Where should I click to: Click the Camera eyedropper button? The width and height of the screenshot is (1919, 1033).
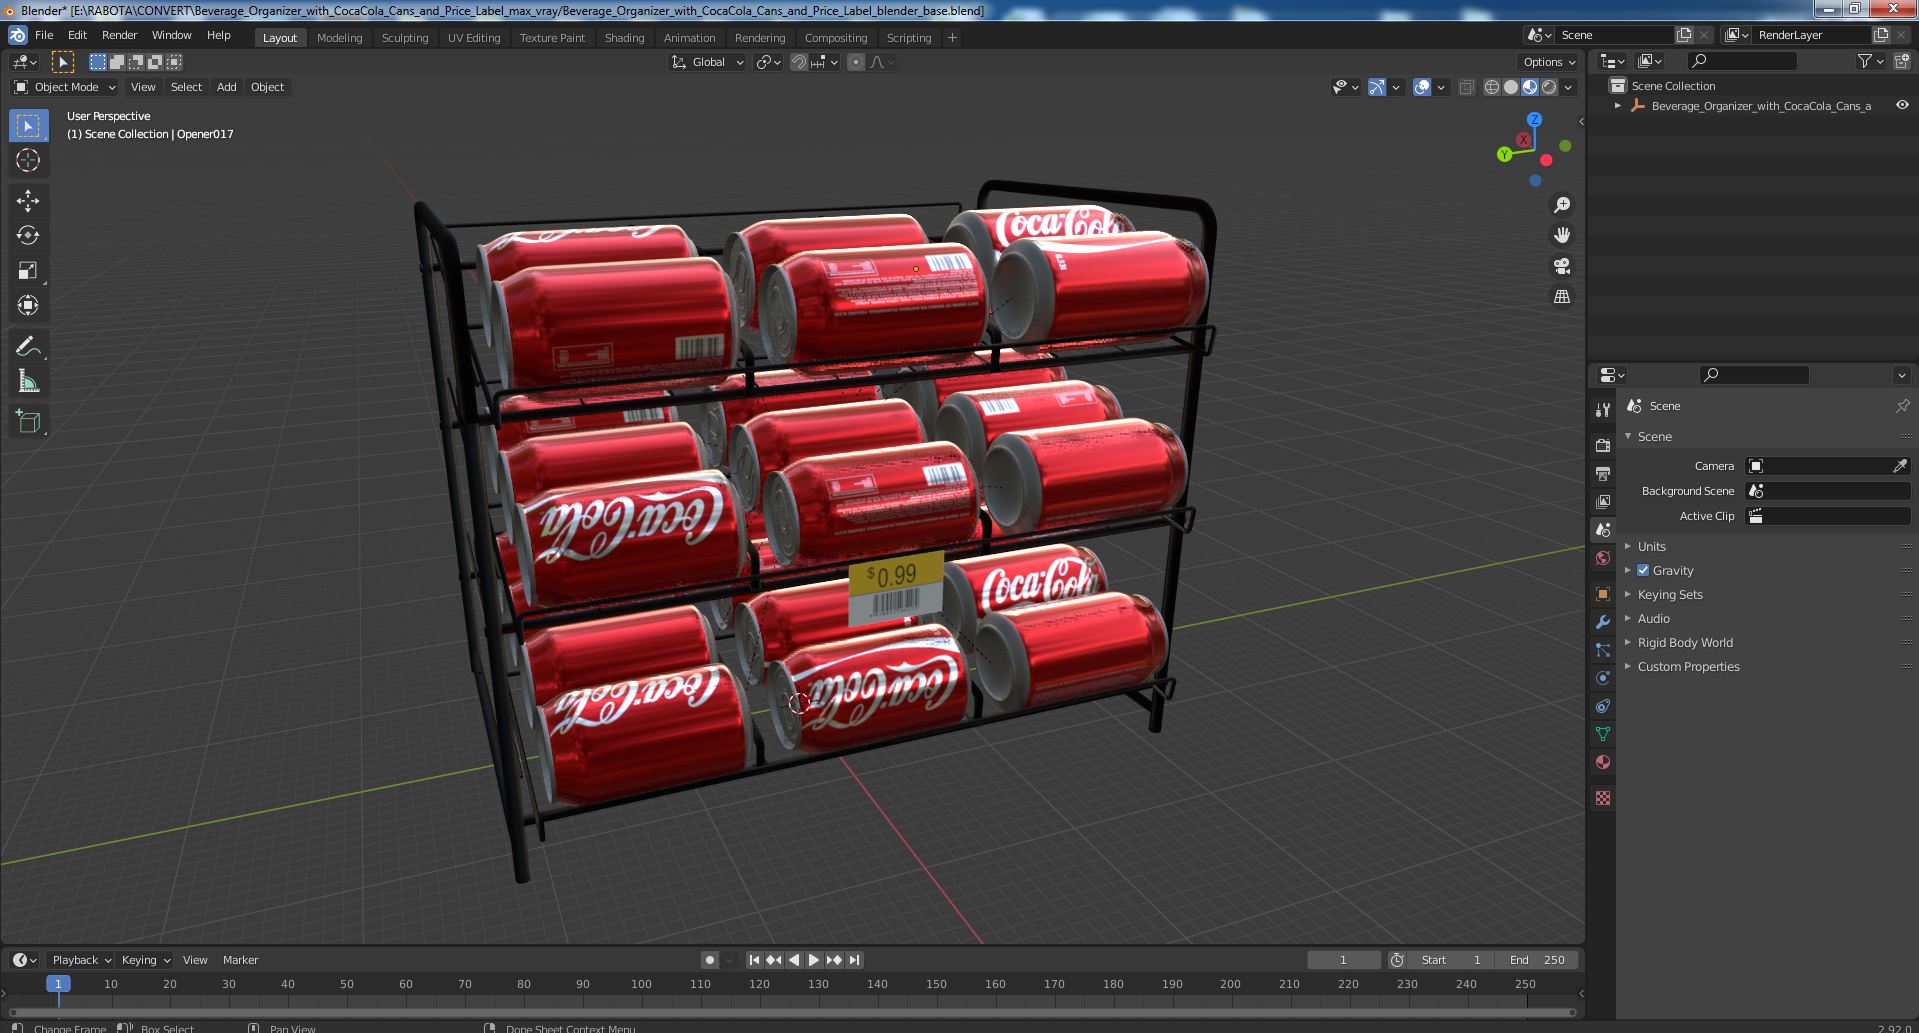(1900, 466)
